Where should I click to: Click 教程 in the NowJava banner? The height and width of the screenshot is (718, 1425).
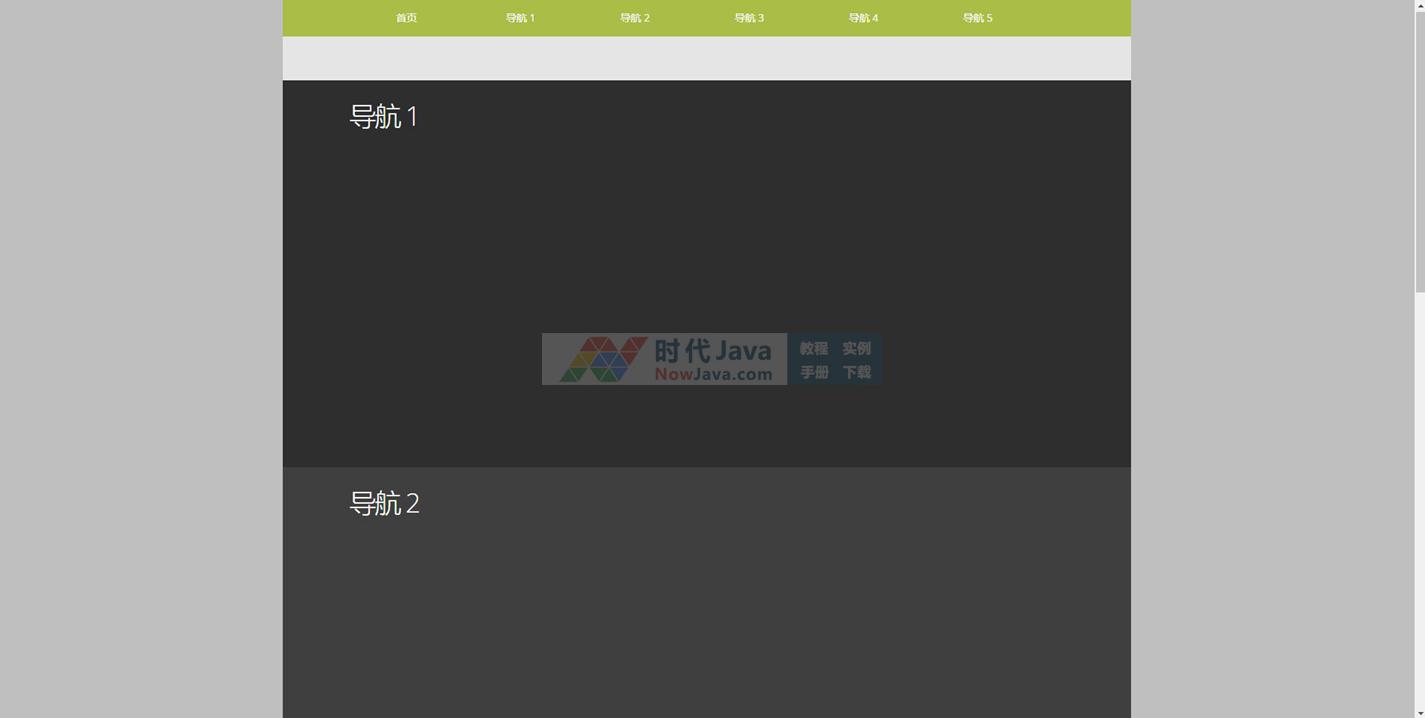[x=813, y=348]
